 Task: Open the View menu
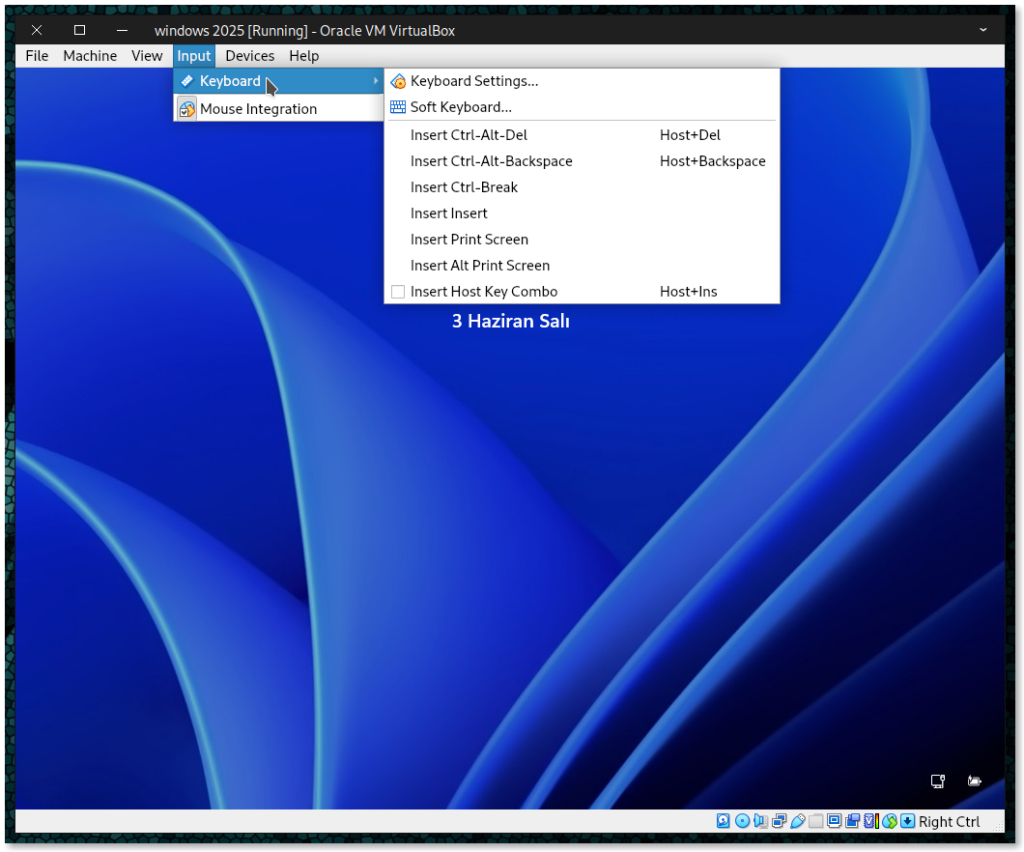click(147, 56)
